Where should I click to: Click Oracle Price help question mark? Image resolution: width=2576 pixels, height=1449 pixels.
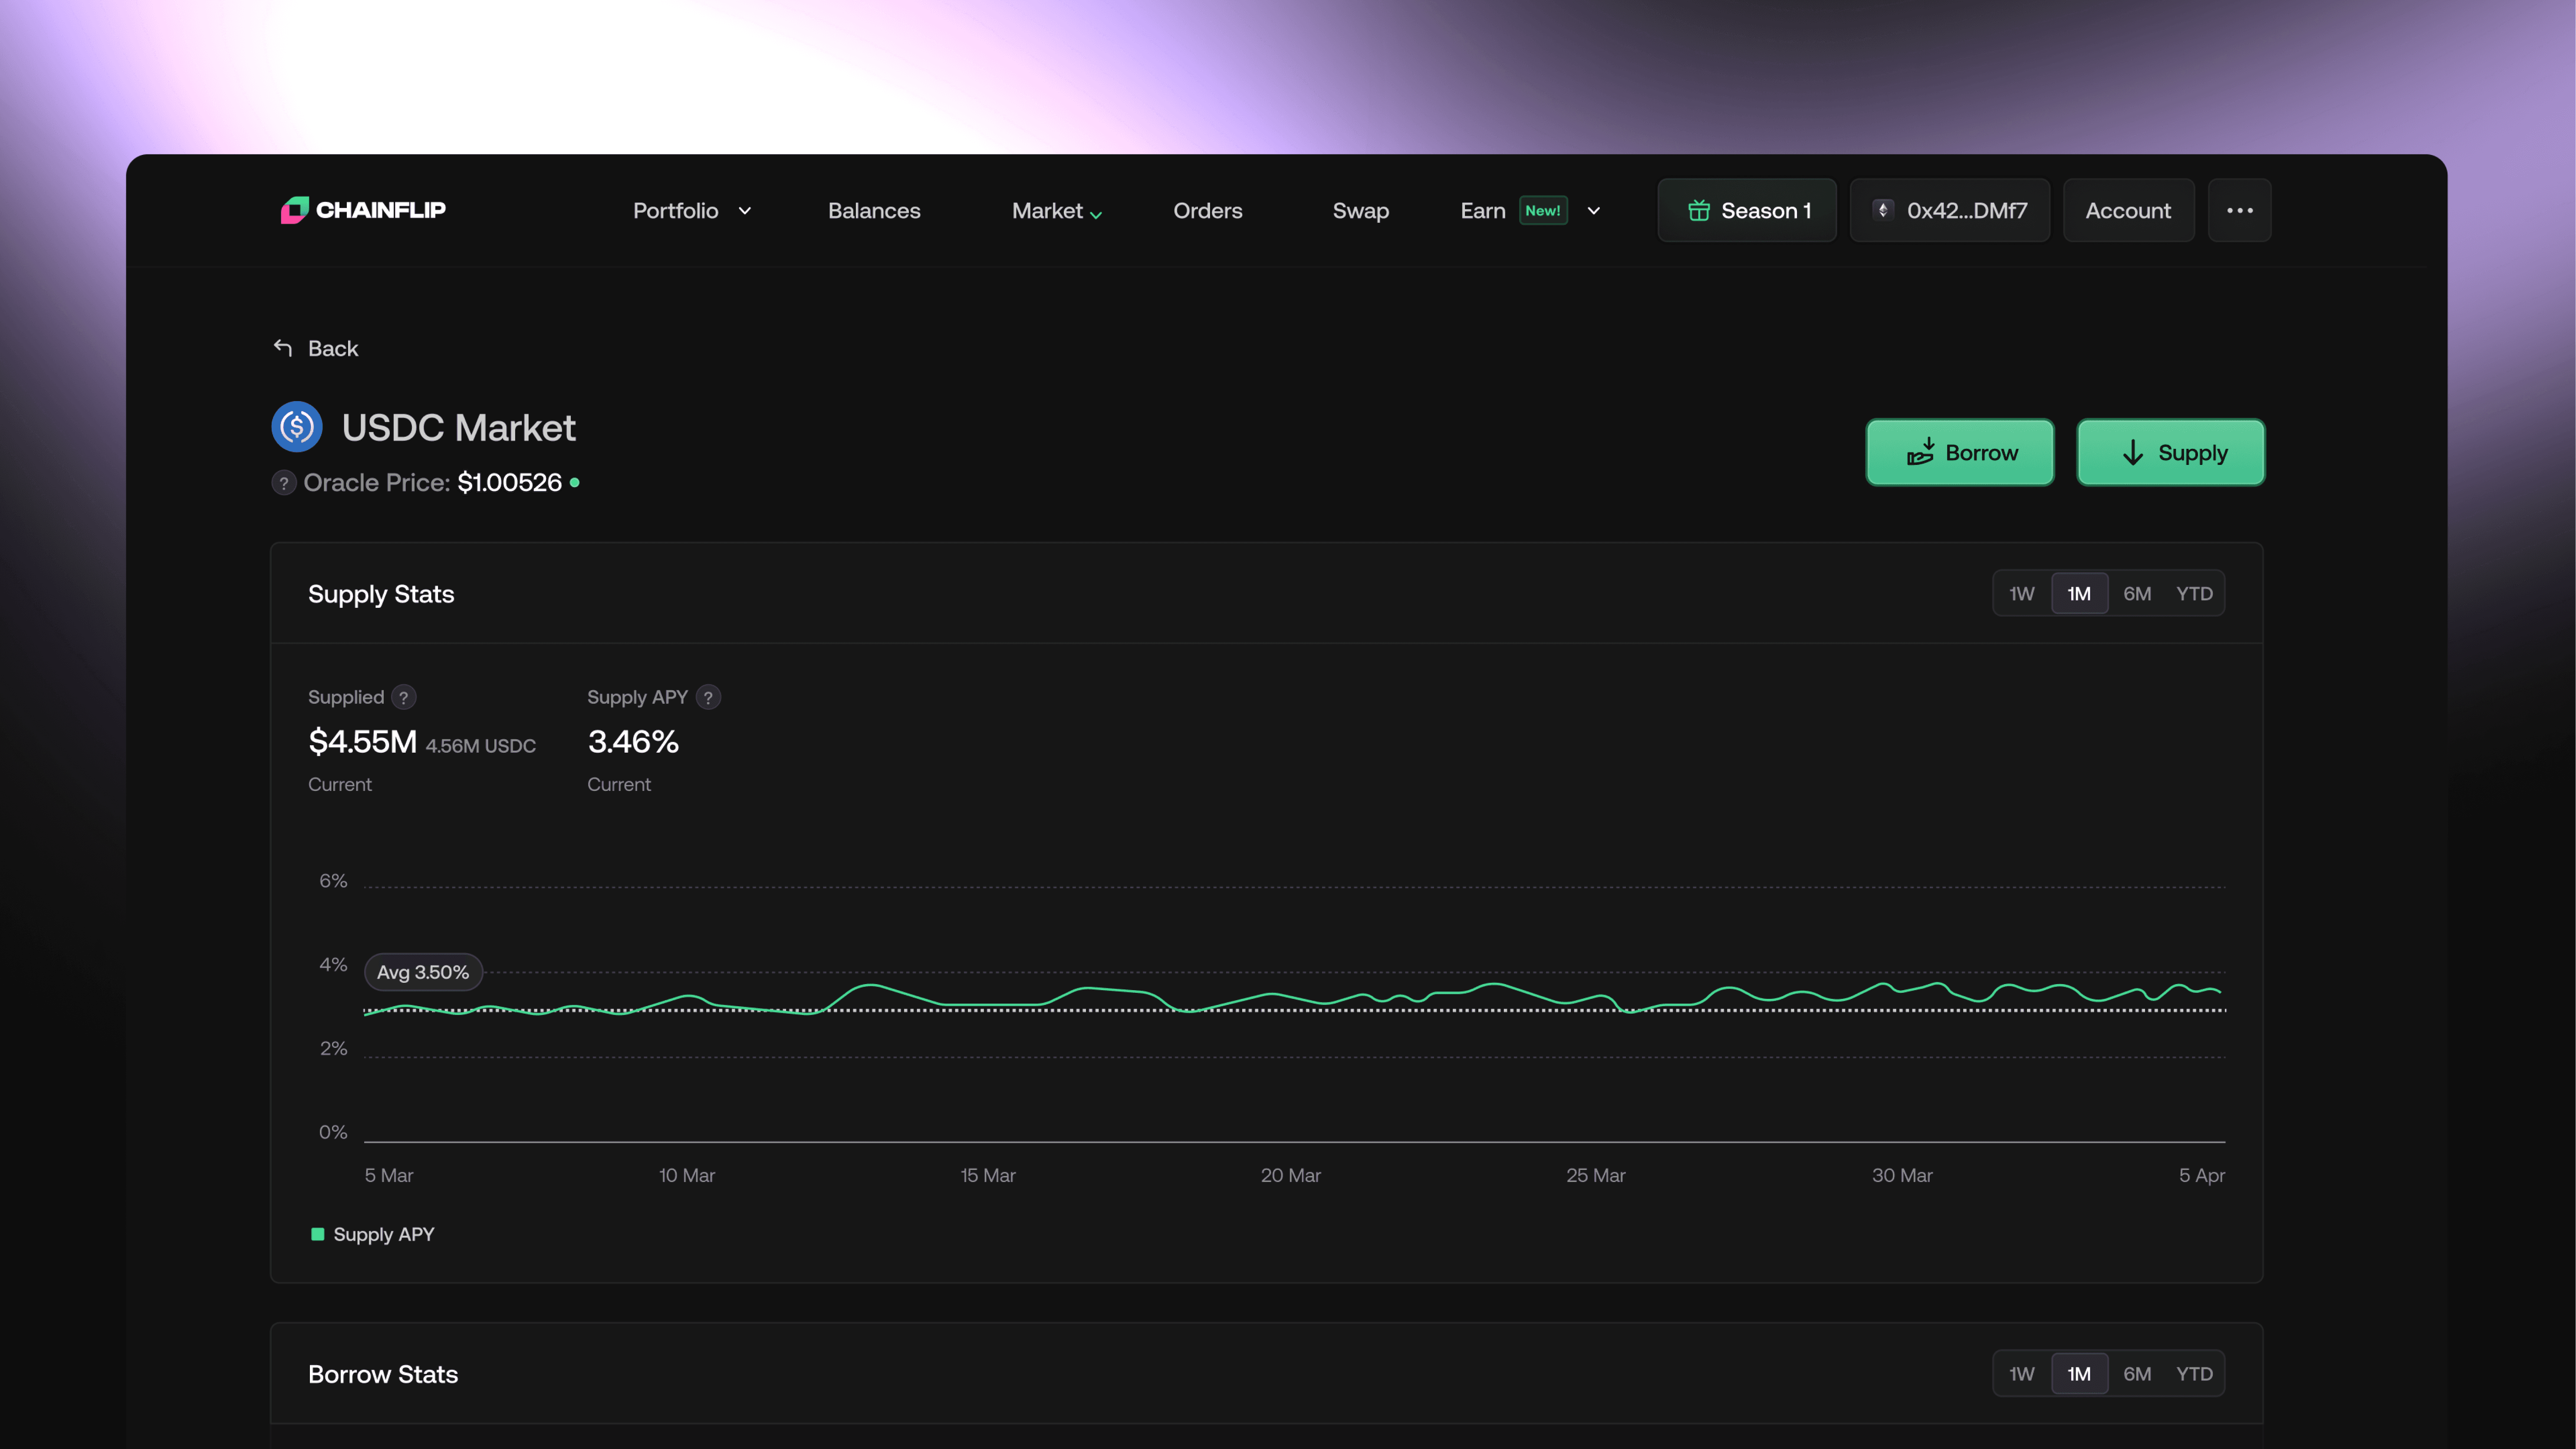(284, 483)
